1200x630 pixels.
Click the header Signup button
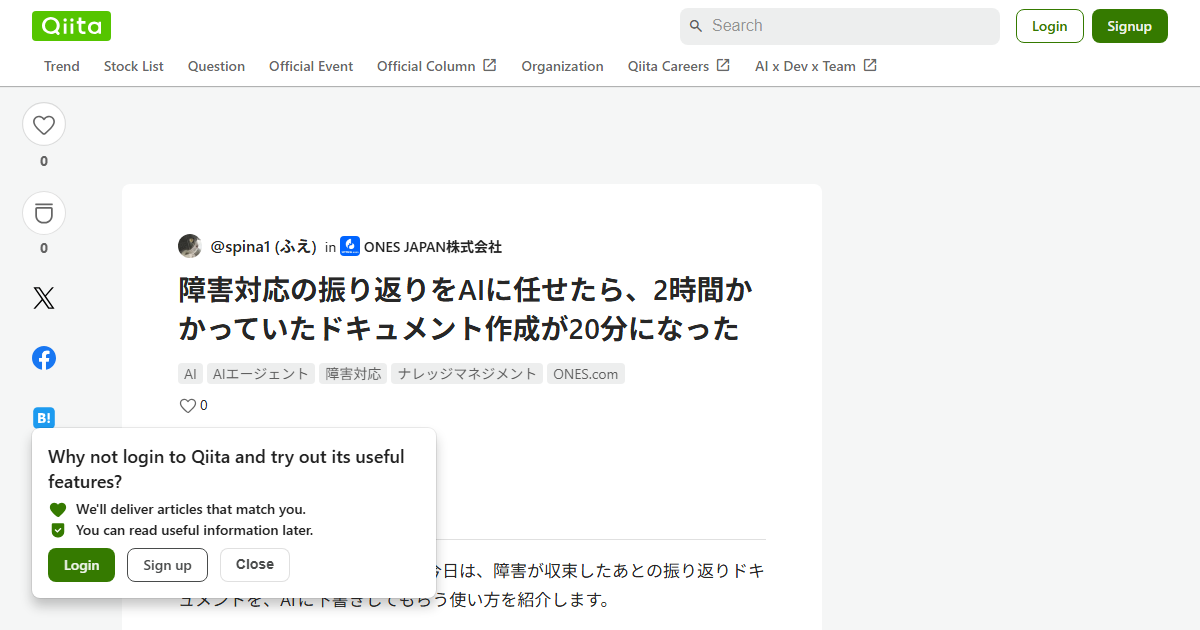[1130, 26]
